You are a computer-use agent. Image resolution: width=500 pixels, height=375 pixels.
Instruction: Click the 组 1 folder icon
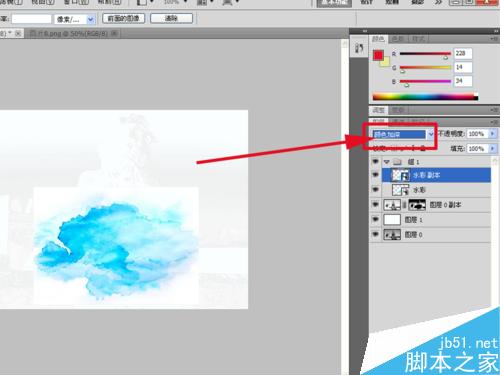tap(397, 162)
